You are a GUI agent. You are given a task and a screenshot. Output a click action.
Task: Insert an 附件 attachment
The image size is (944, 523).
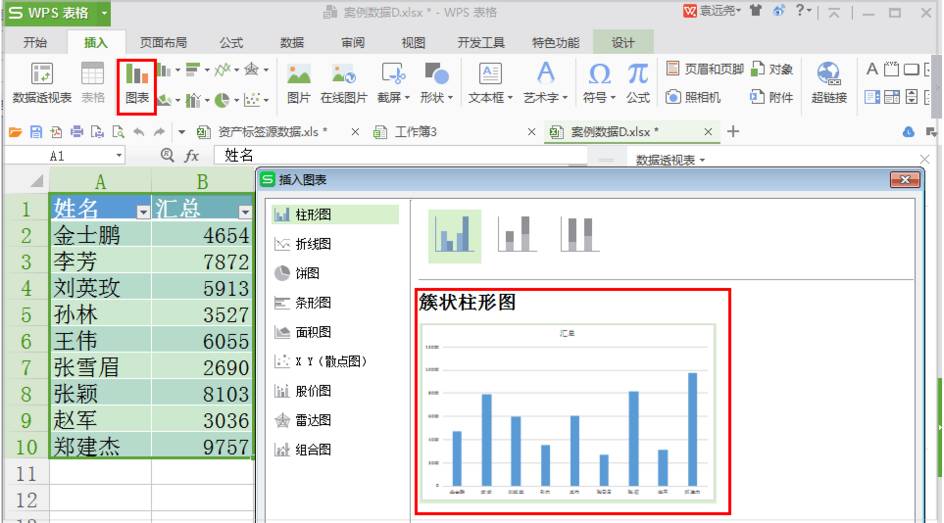point(772,97)
